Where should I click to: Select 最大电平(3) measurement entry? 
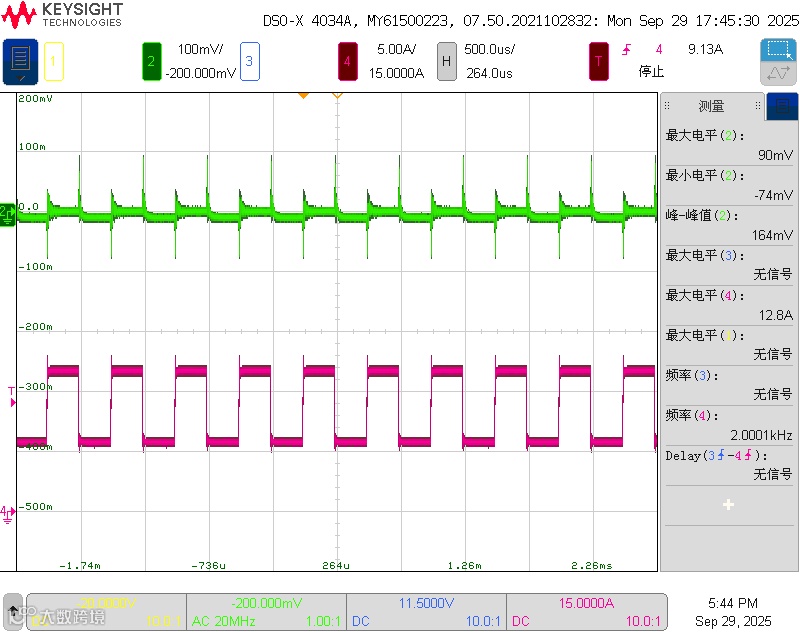click(x=729, y=265)
